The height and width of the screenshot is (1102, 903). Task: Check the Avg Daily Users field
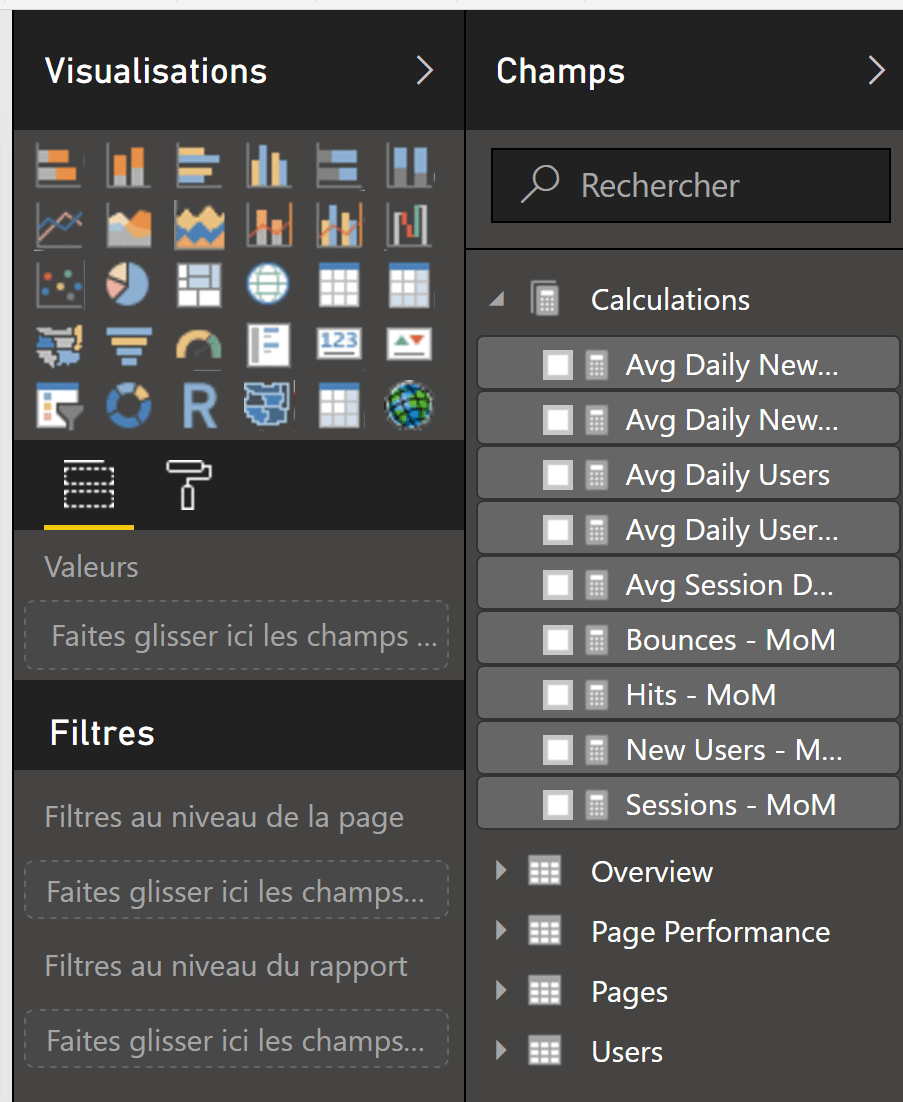[x=557, y=475]
